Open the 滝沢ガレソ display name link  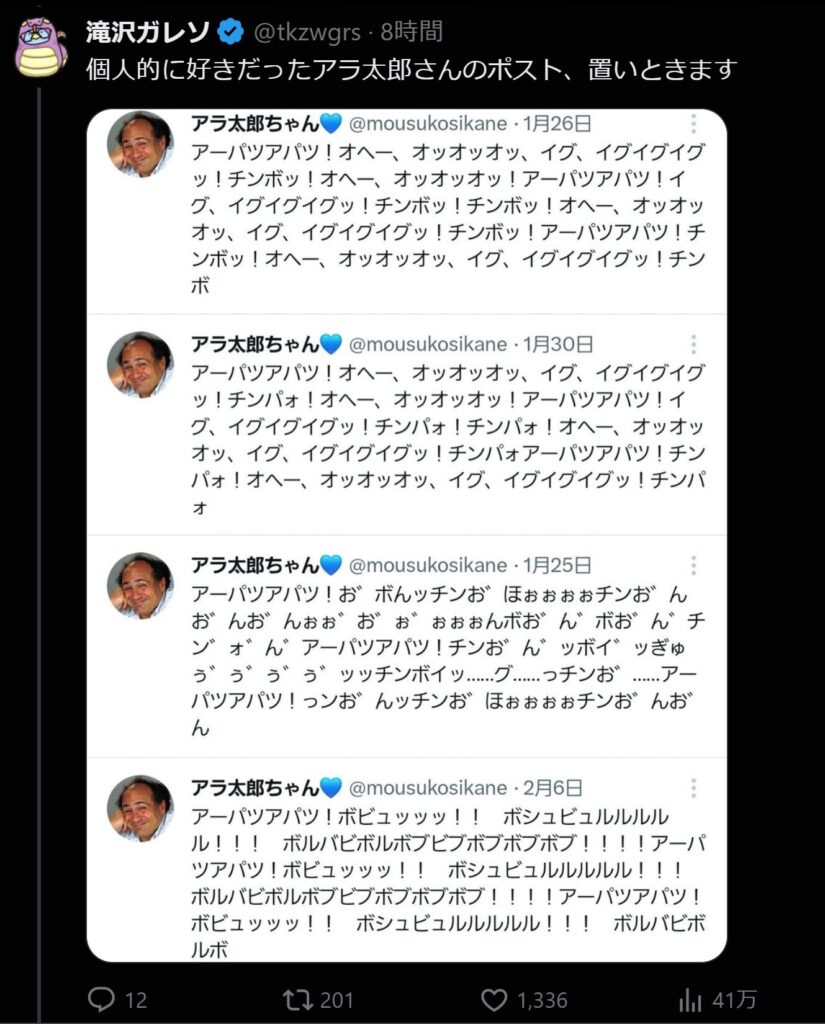pyautogui.click(x=148, y=31)
